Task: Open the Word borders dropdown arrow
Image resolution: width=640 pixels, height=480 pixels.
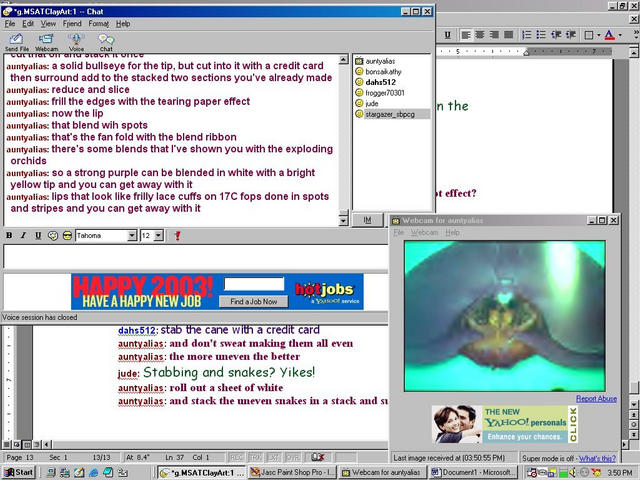Action: (x=598, y=35)
